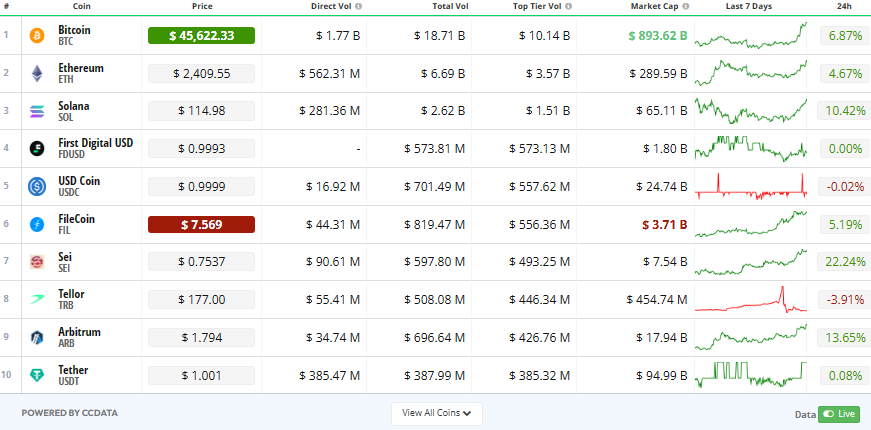Sort by Market Cap column header
Viewport: 871px width, 430px height.
click(x=655, y=7)
